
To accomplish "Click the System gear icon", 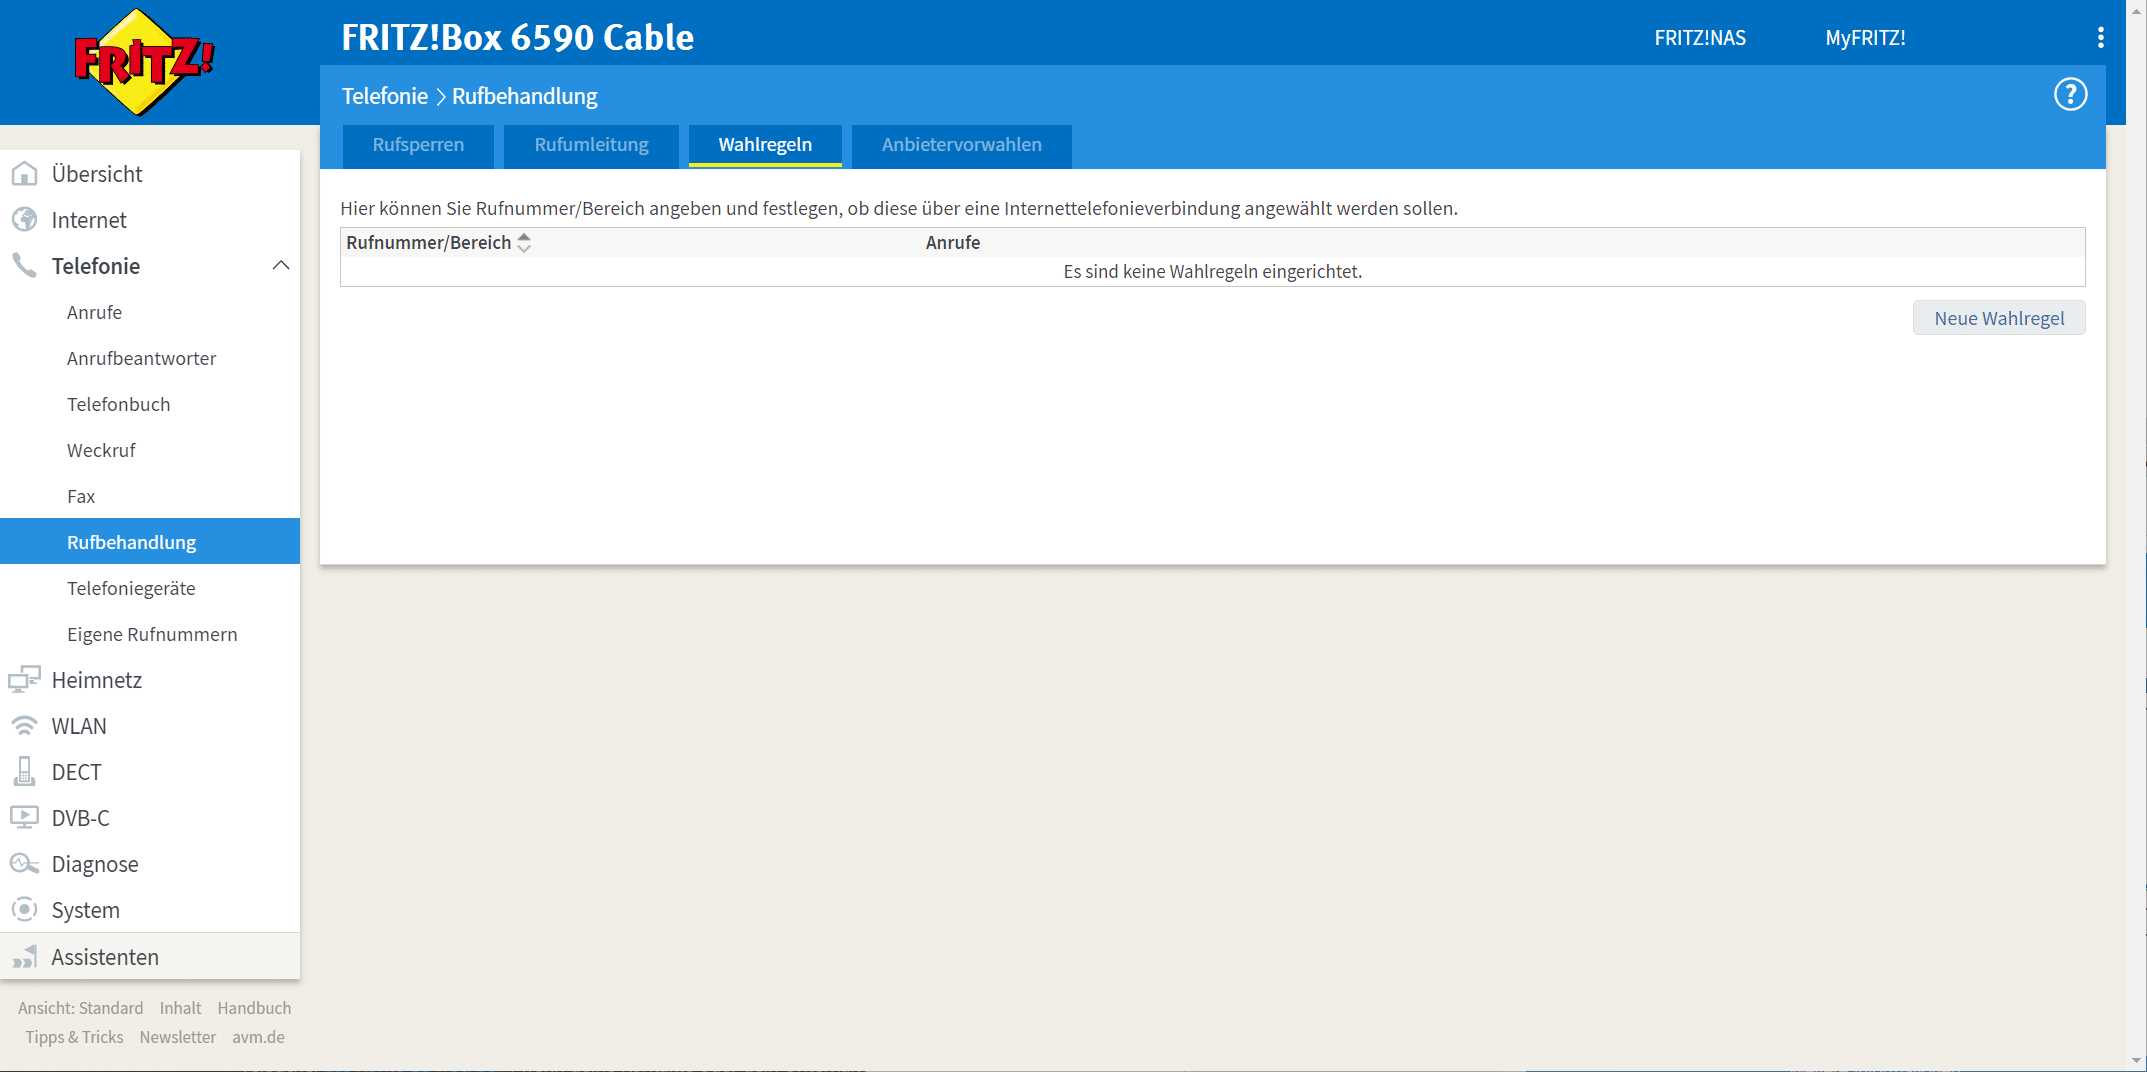I will click(24, 910).
